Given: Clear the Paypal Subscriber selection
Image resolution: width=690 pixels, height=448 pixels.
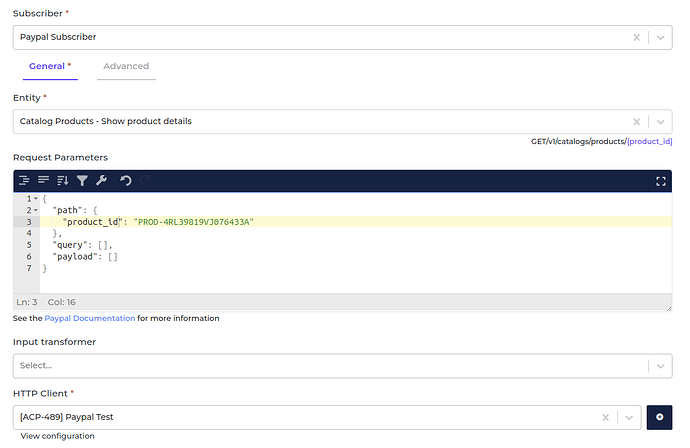Looking at the screenshot, I should coord(636,37).
